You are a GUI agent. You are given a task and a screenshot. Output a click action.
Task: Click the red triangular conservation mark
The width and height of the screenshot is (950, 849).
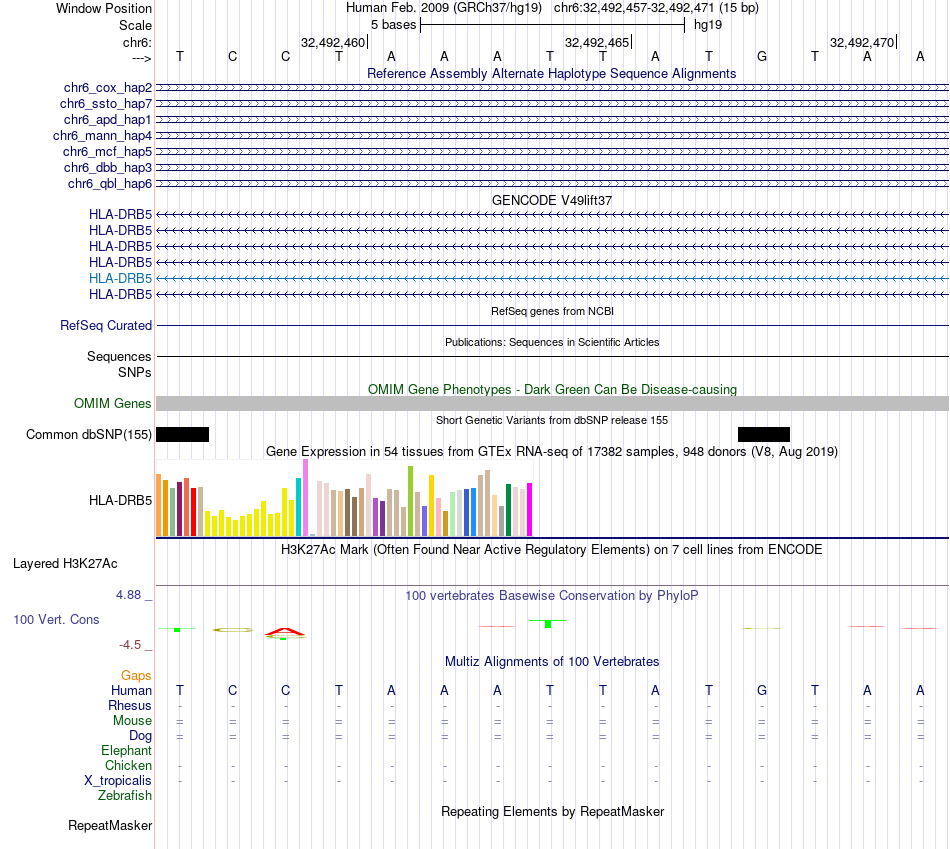[285, 633]
